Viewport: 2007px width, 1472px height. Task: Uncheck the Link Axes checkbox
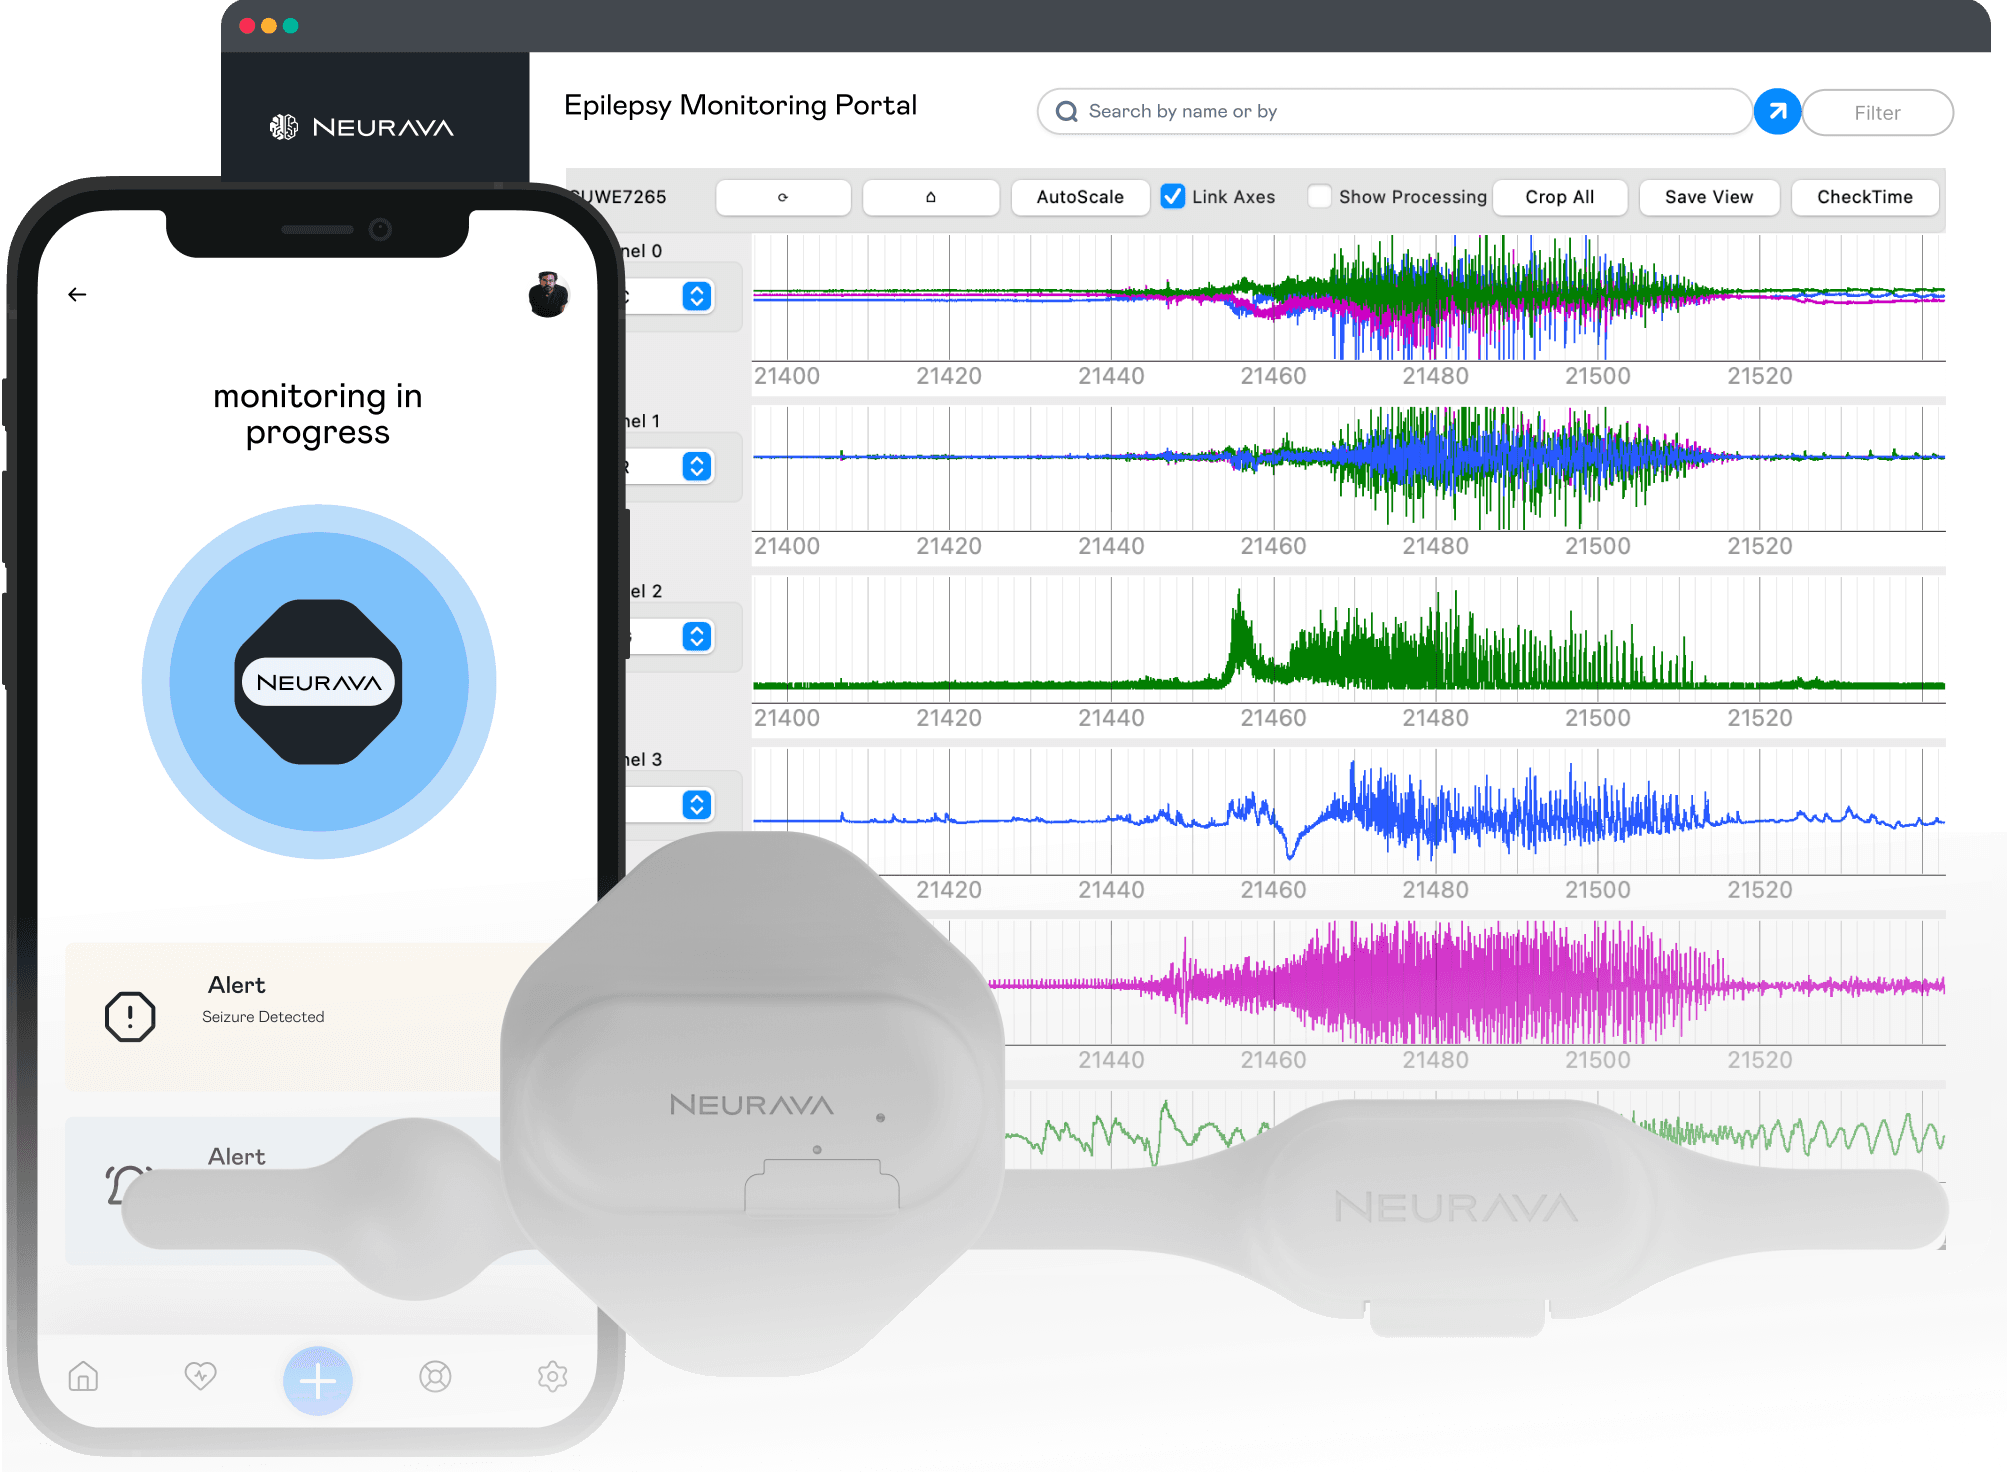click(x=1173, y=197)
